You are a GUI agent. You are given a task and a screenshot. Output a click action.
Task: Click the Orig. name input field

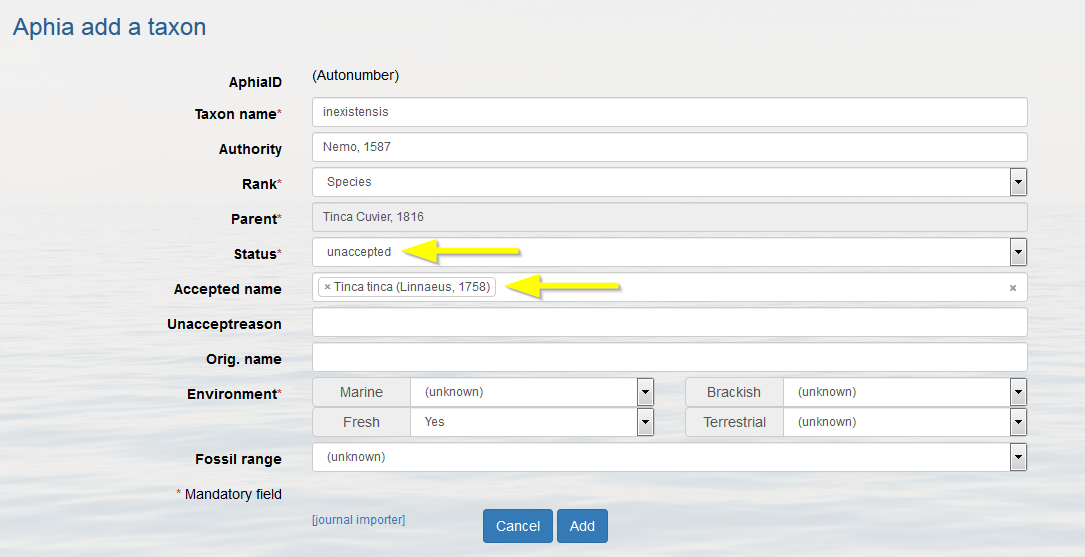(x=669, y=357)
